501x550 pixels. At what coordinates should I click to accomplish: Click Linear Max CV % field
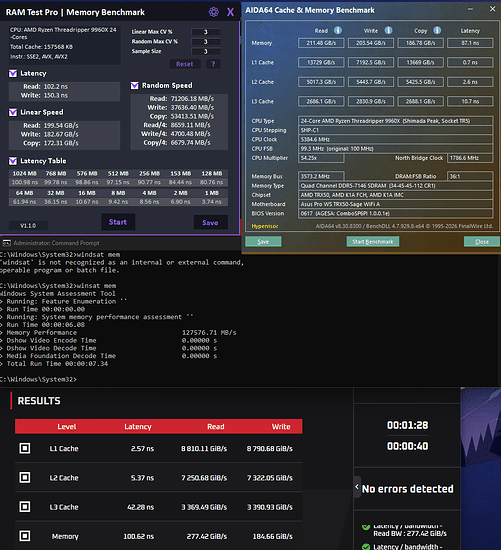(206, 32)
